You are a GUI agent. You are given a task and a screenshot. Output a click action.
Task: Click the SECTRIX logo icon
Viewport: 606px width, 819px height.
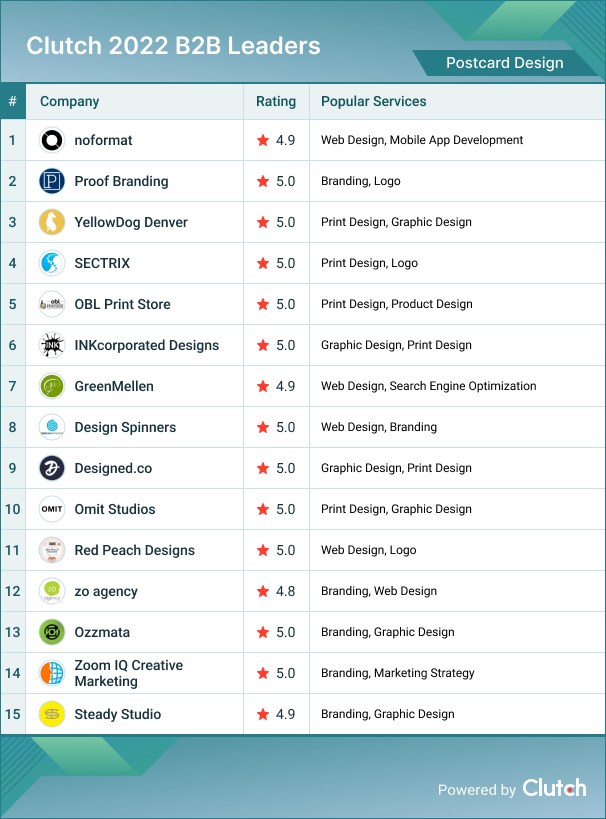(52, 263)
